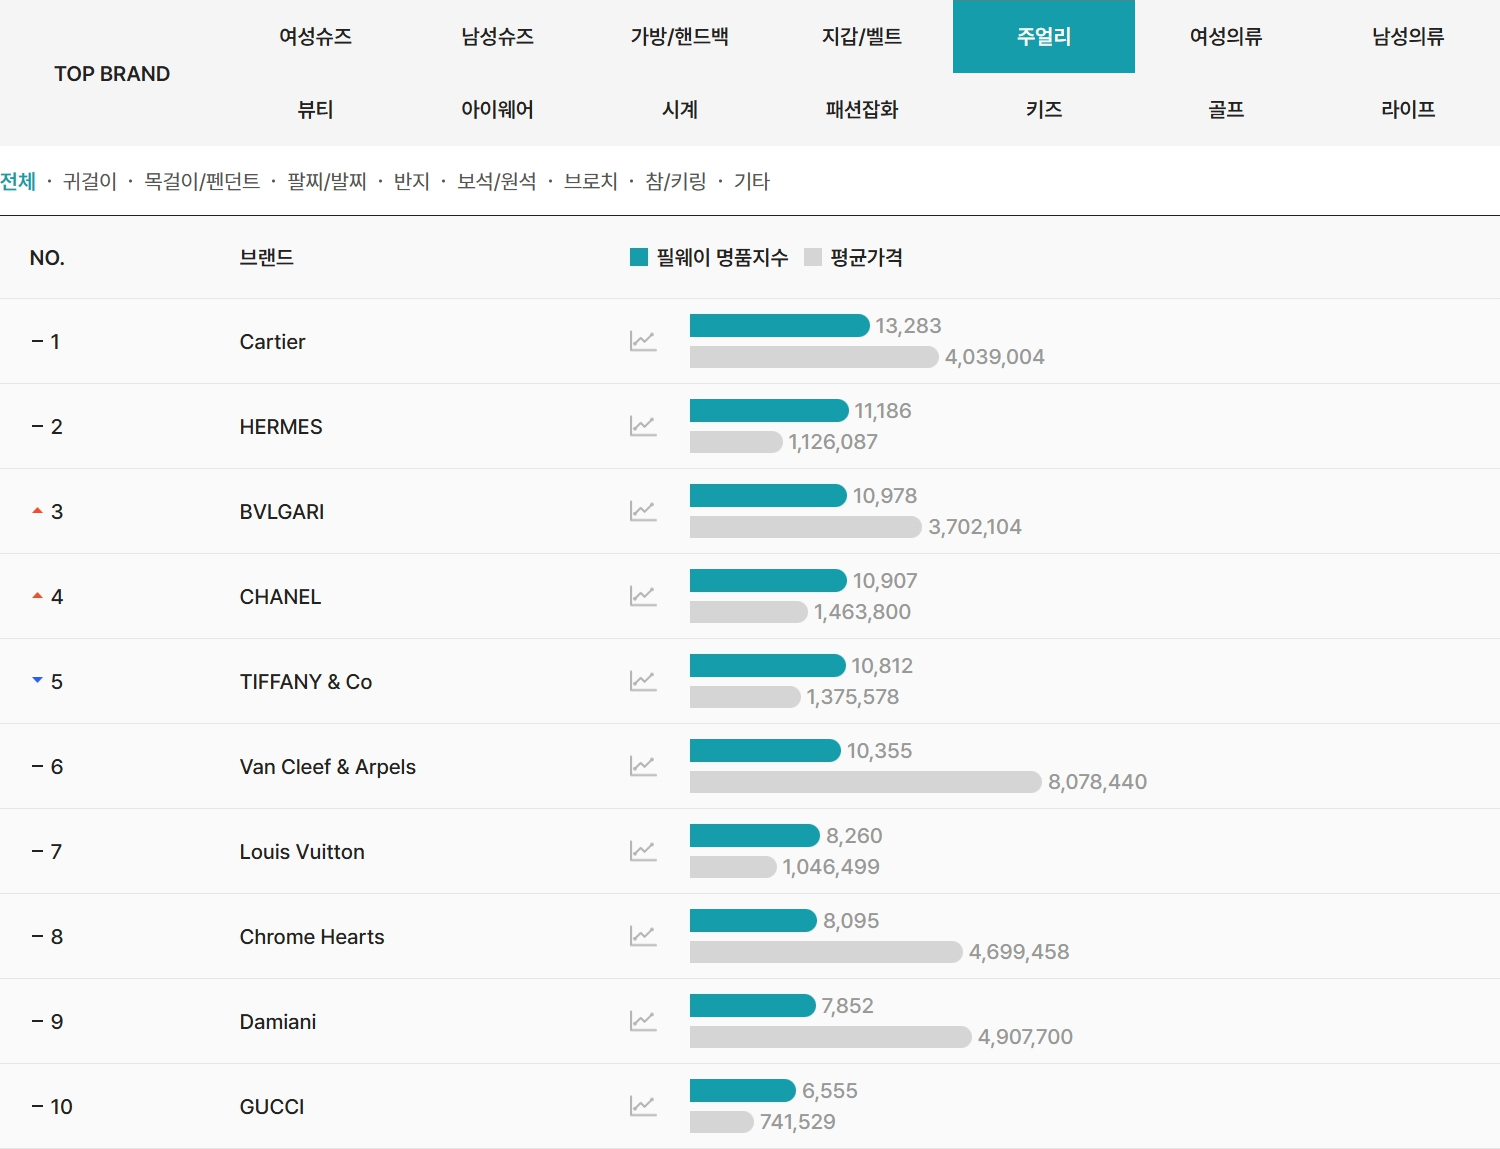
Task: Open the Damiani brand name
Action: pos(278,1022)
